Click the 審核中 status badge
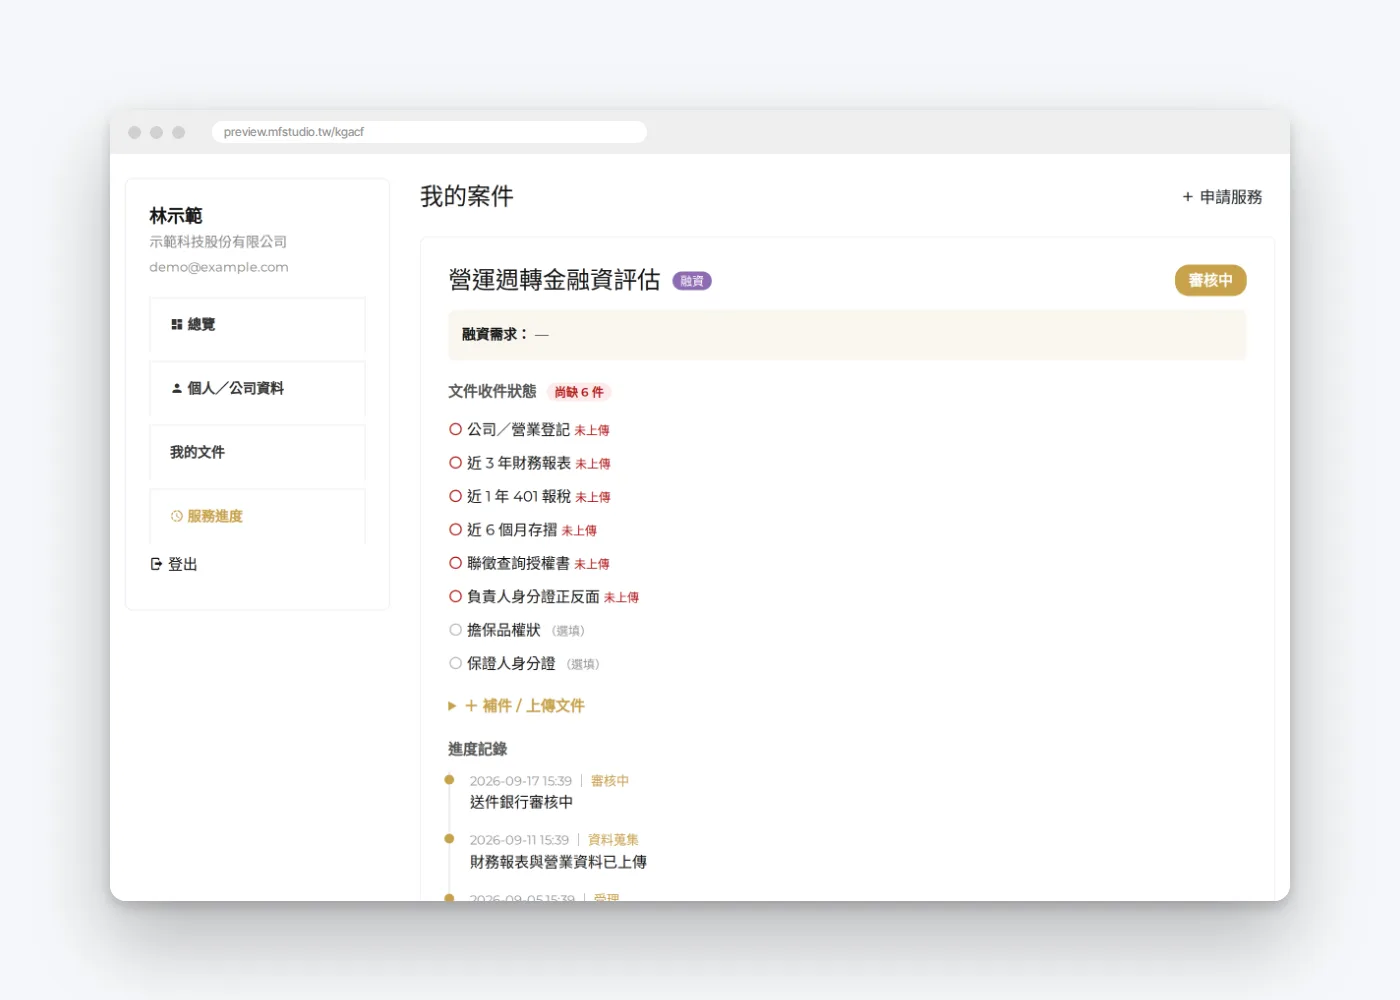Image resolution: width=1400 pixels, height=1000 pixels. pyautogui.click(x=1210, y=280)
